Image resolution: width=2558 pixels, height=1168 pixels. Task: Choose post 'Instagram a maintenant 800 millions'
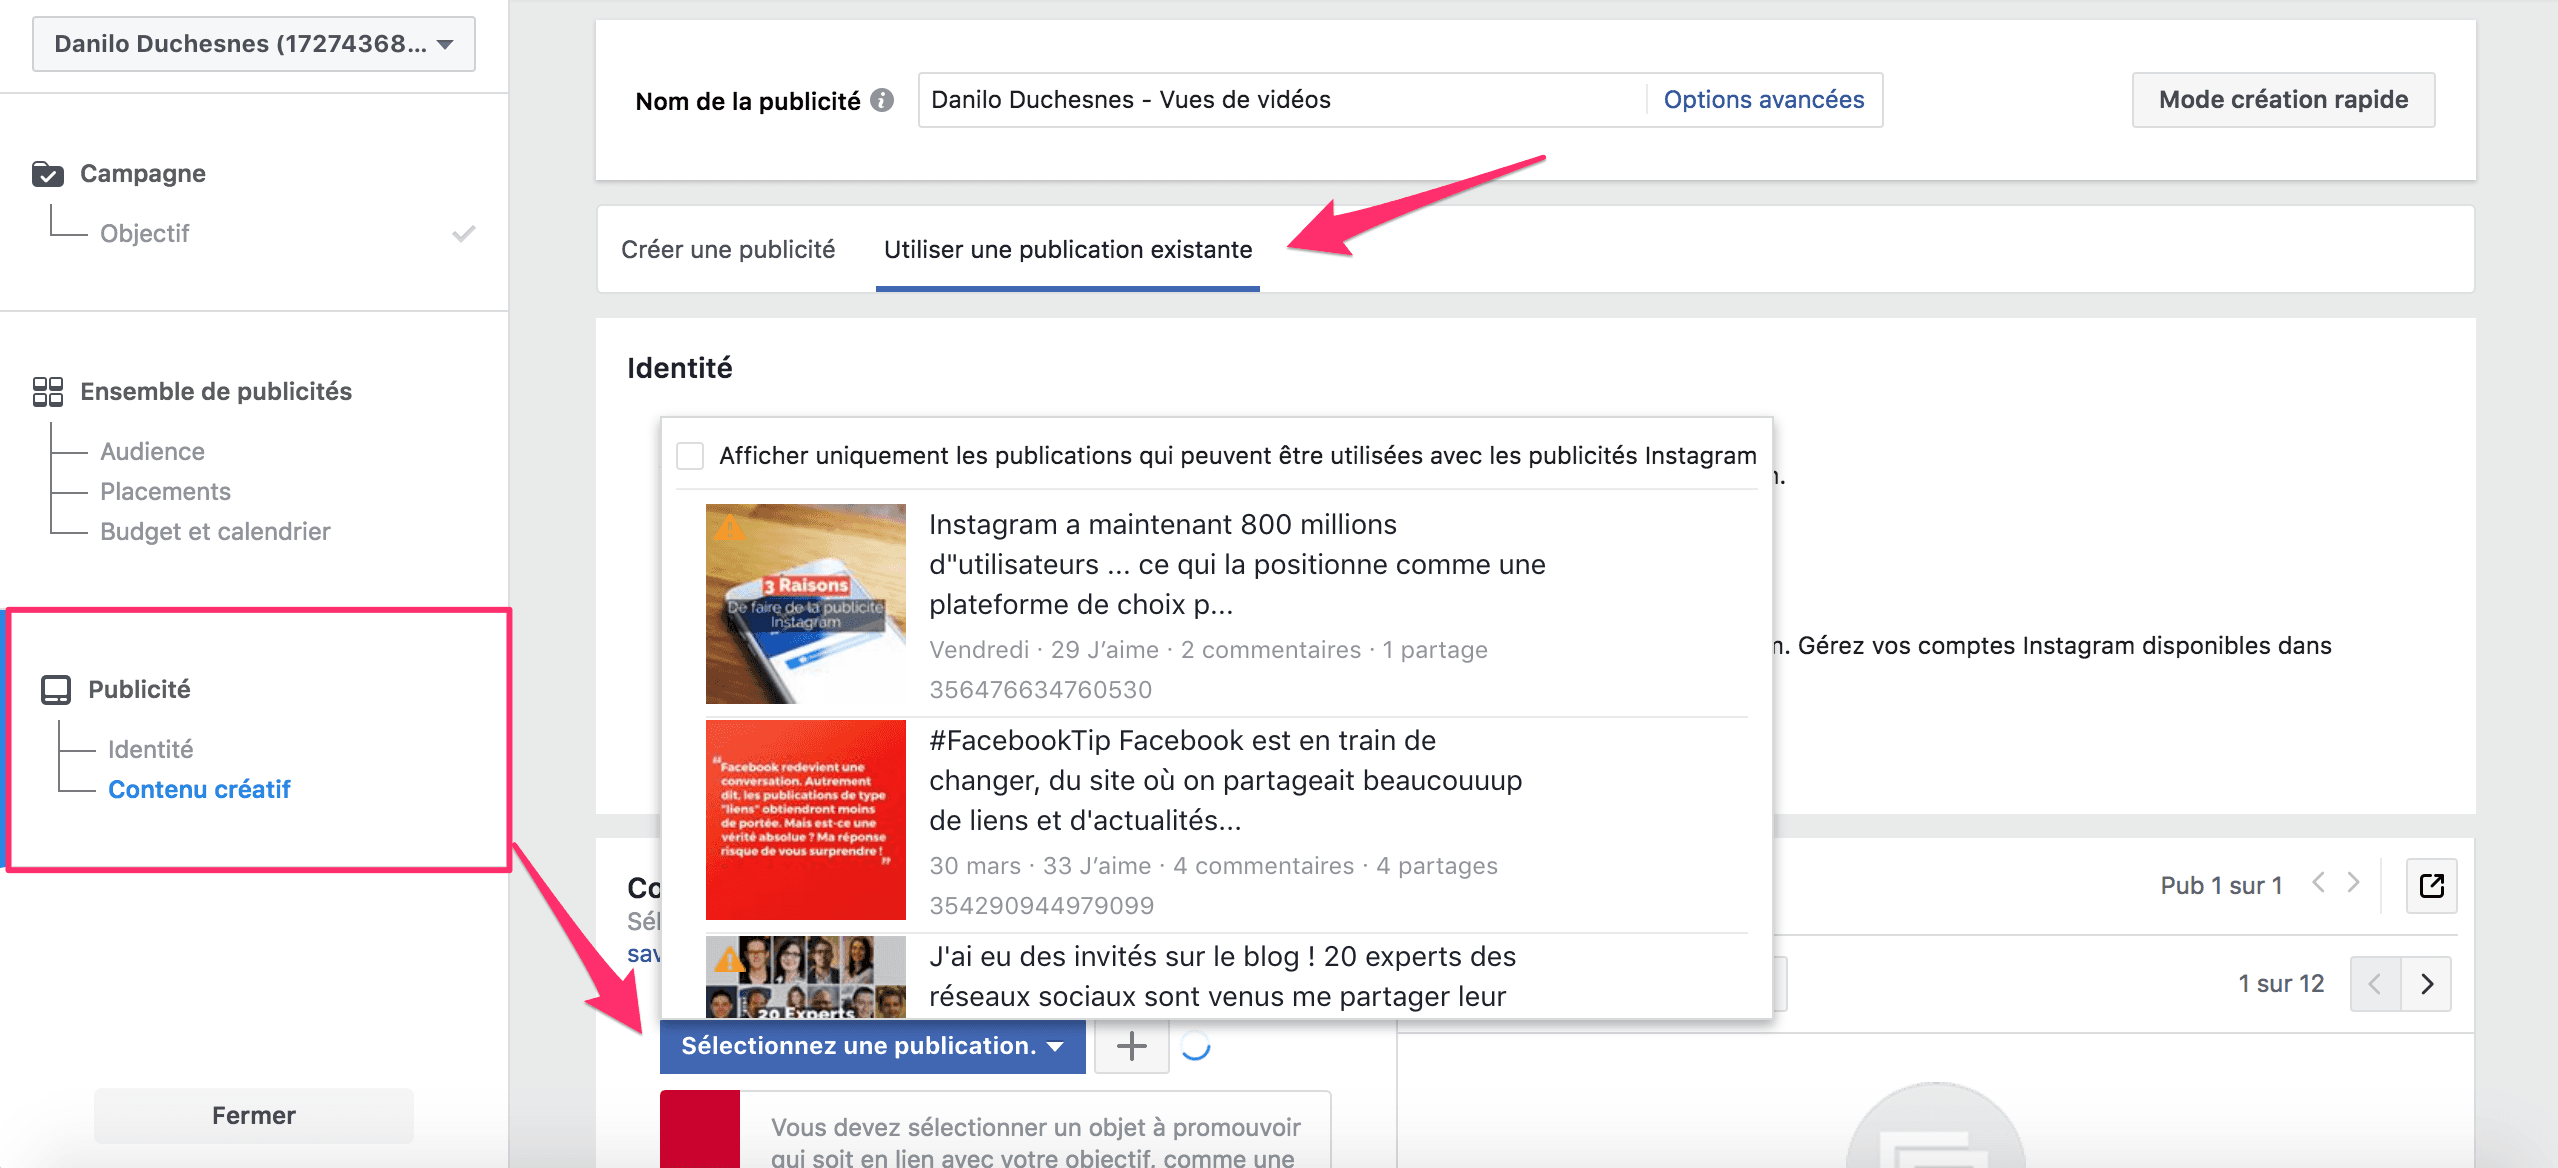tap(1237, 565)
